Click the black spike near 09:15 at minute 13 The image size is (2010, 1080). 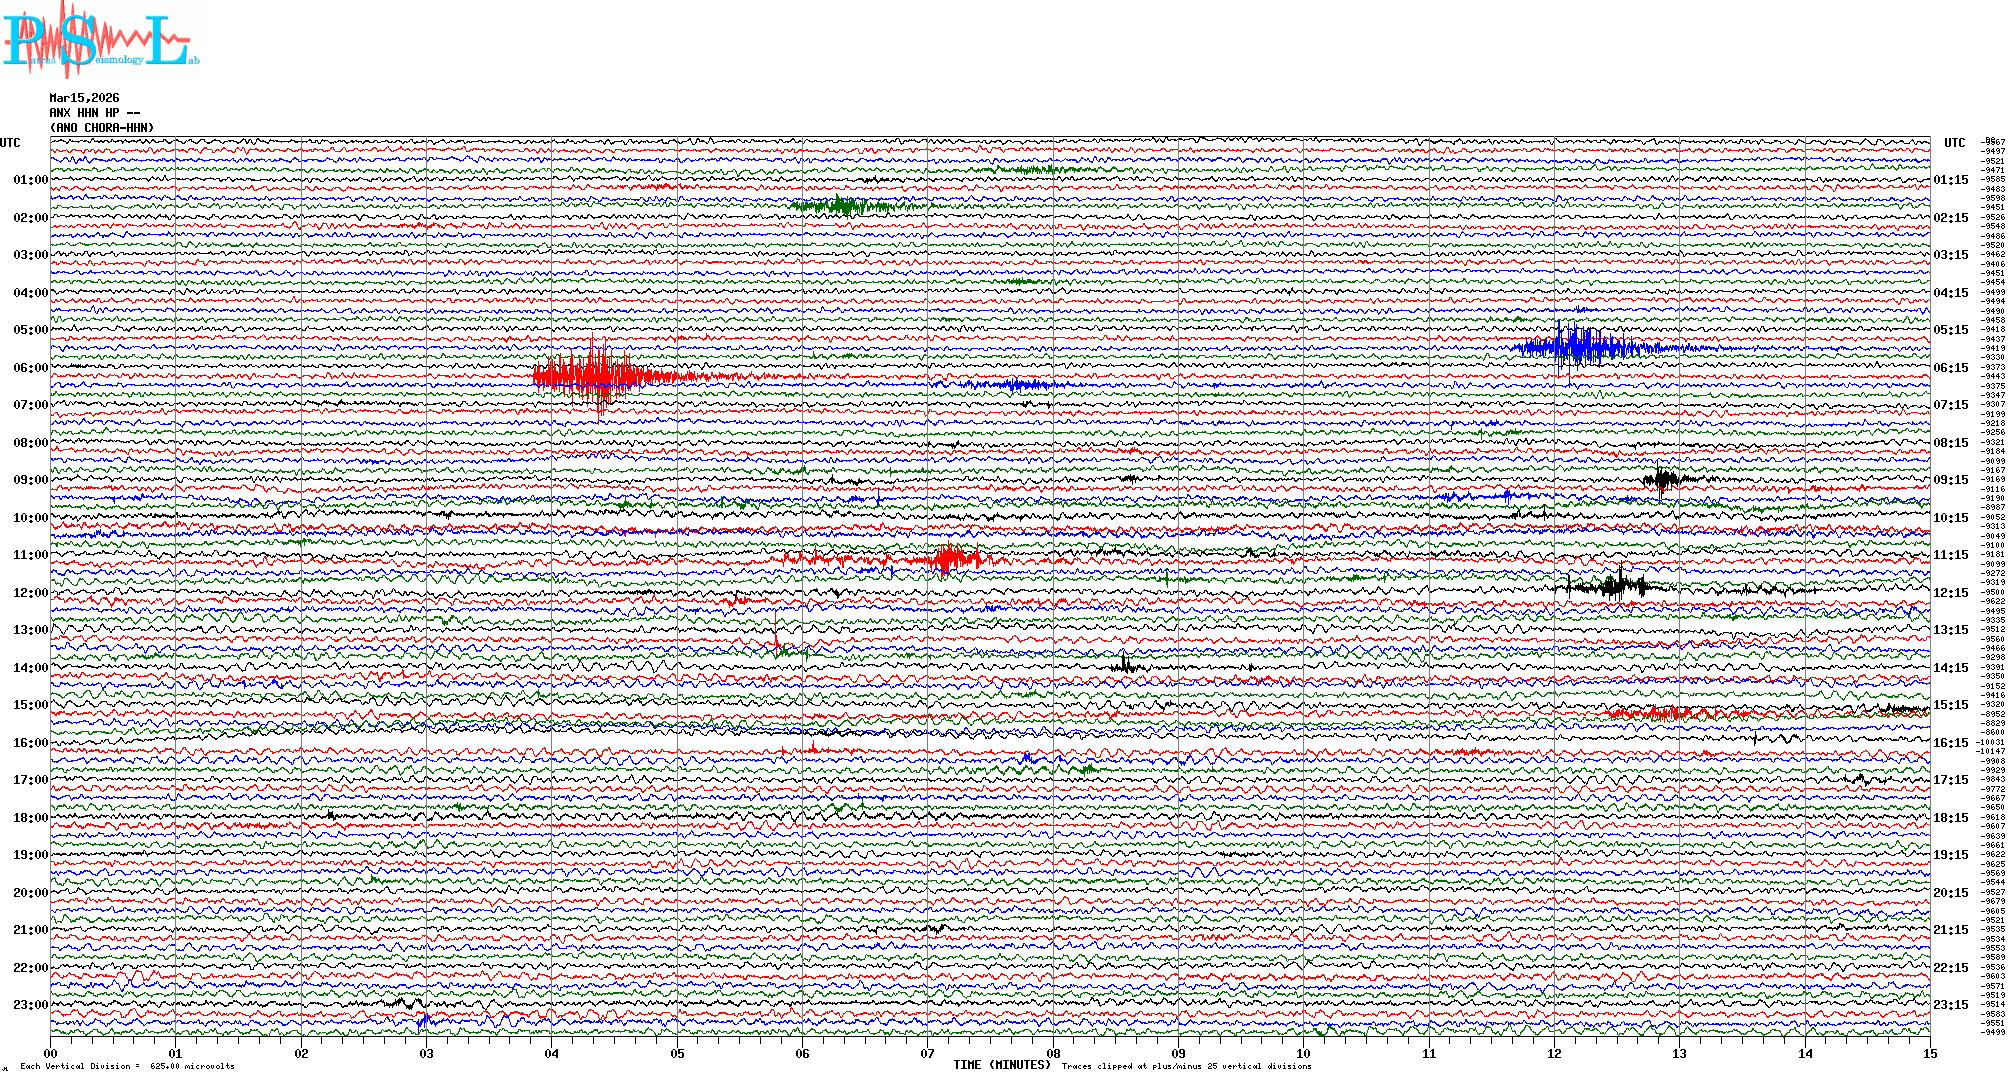1662,479
